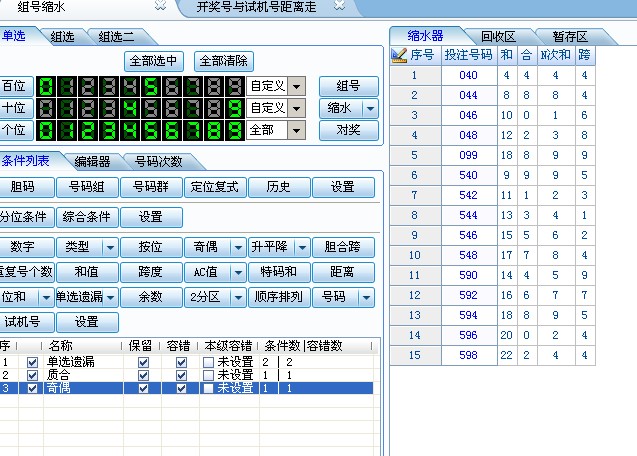
Task: Toggle digit 7 in the 个位 row
Action: click(192, 130)
